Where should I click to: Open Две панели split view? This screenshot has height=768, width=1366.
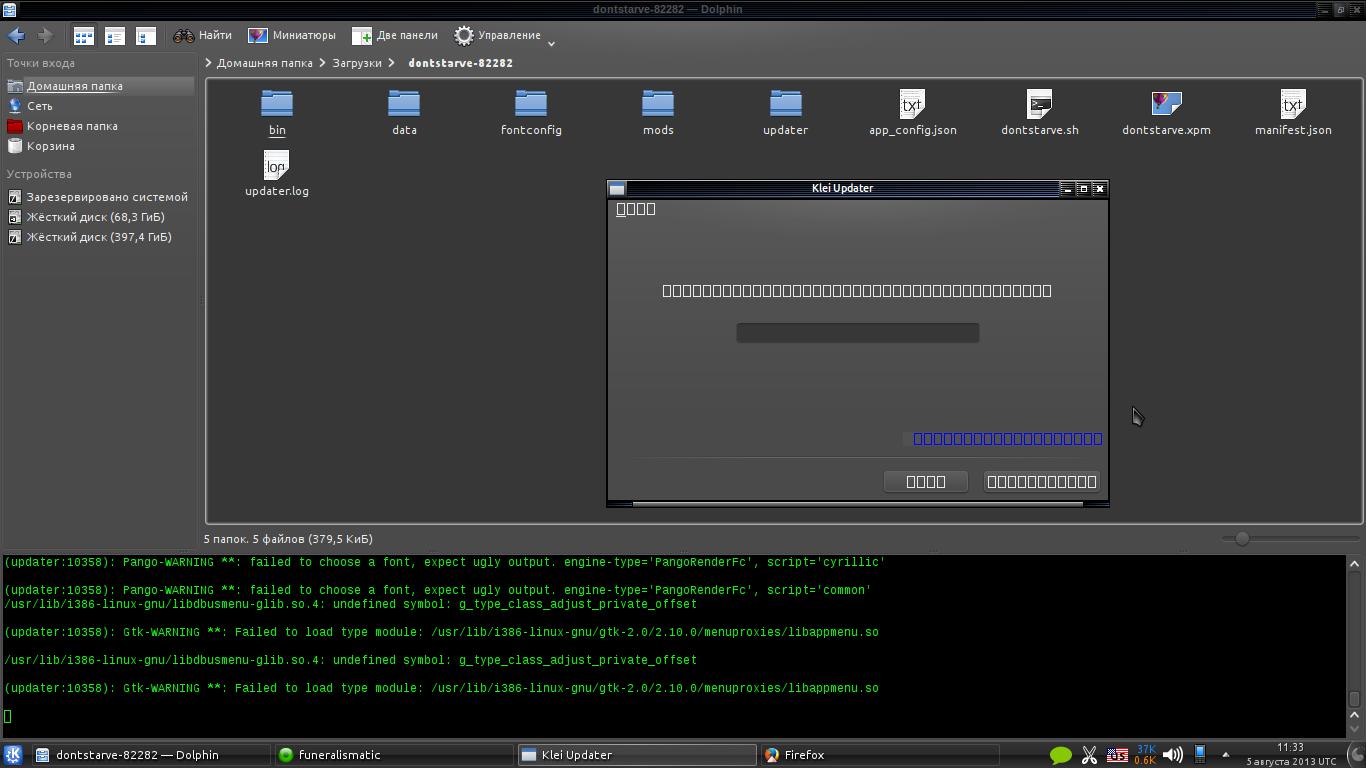pyautogui.click(x=395, y=36)
